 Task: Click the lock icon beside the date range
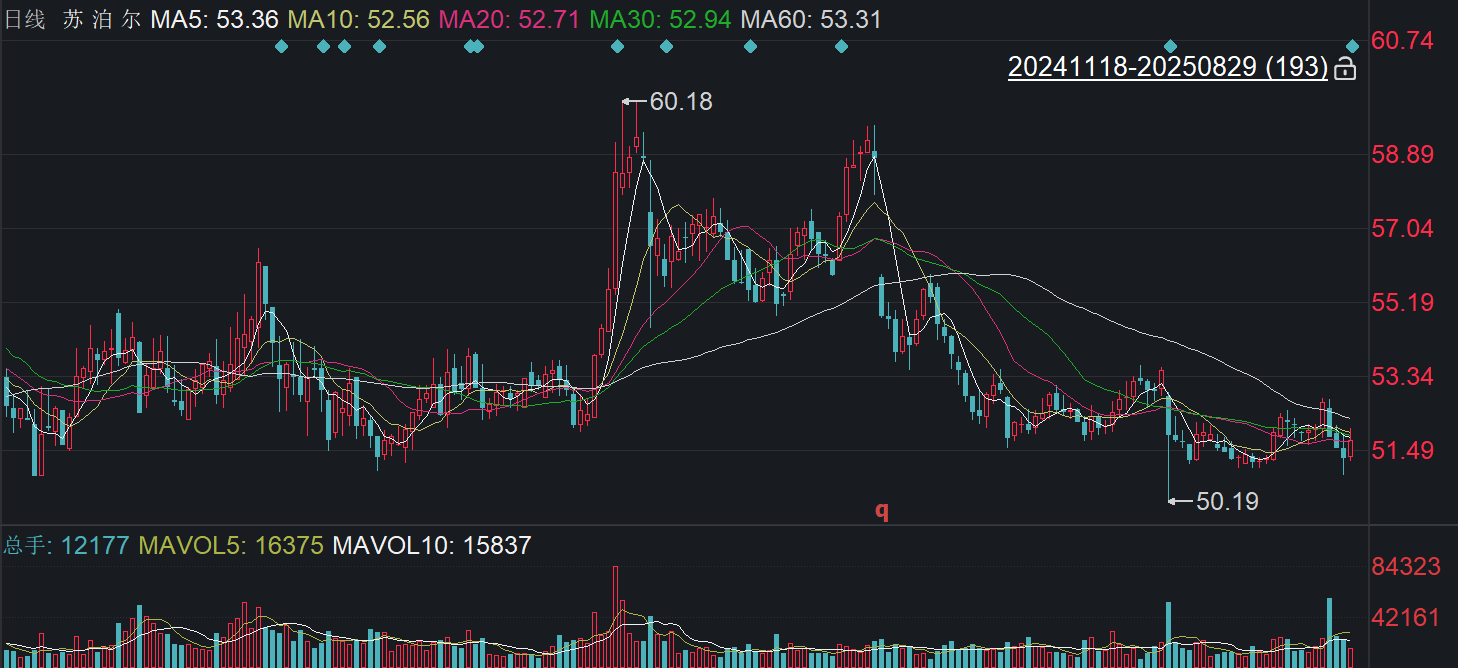pos(1345,68)
